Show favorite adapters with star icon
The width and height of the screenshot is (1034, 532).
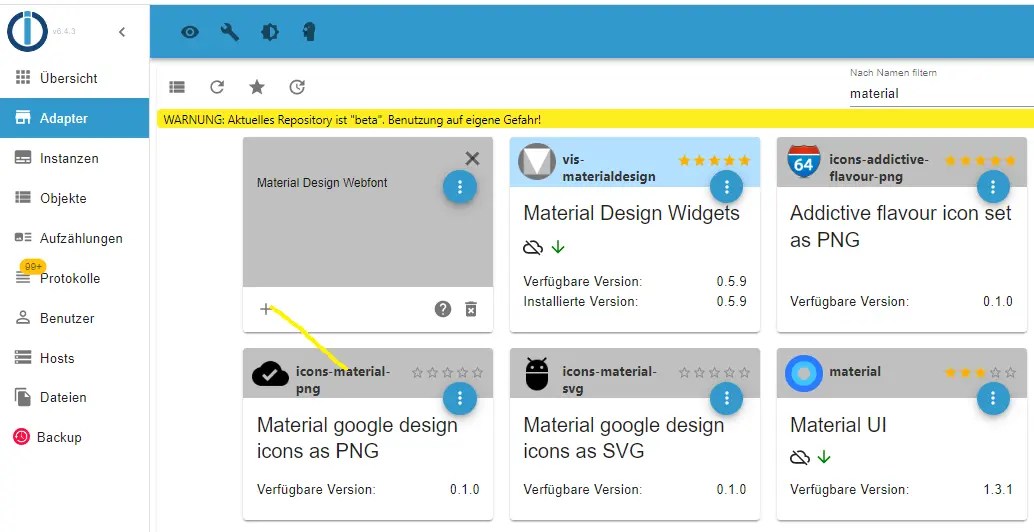coord(257,87)
